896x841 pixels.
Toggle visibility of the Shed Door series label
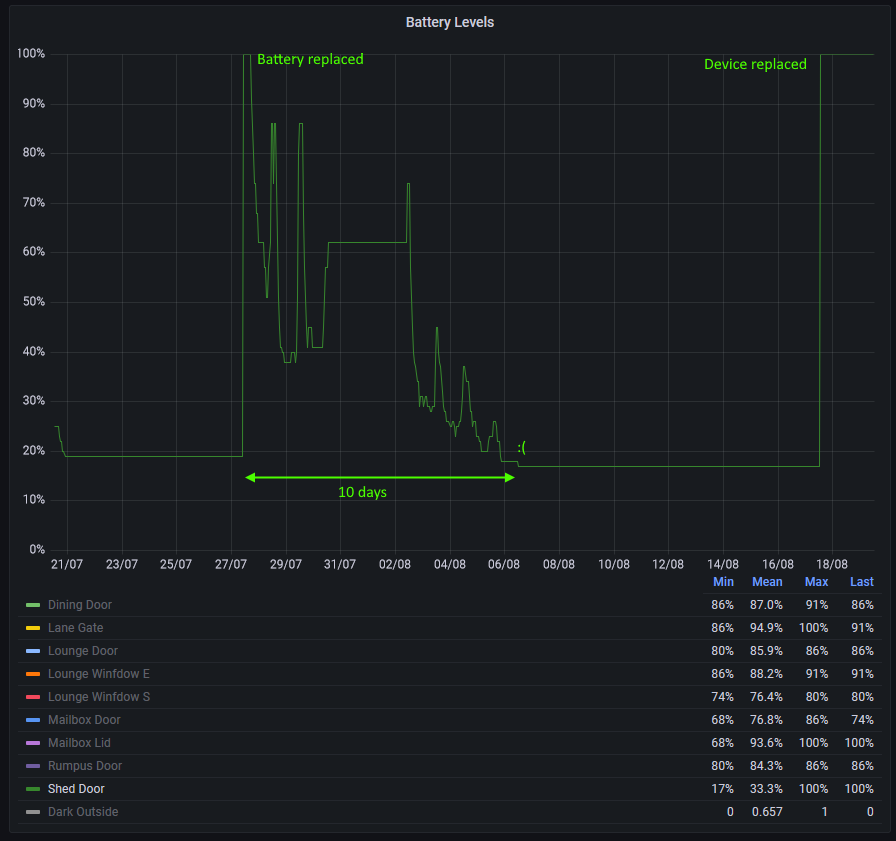[x=76, y=789]
